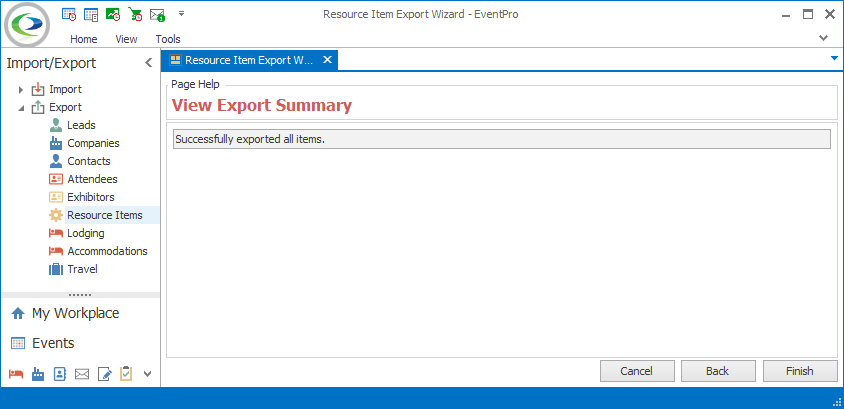
Task: Open the View ribbon tab
Action: [x=126, y=39]
